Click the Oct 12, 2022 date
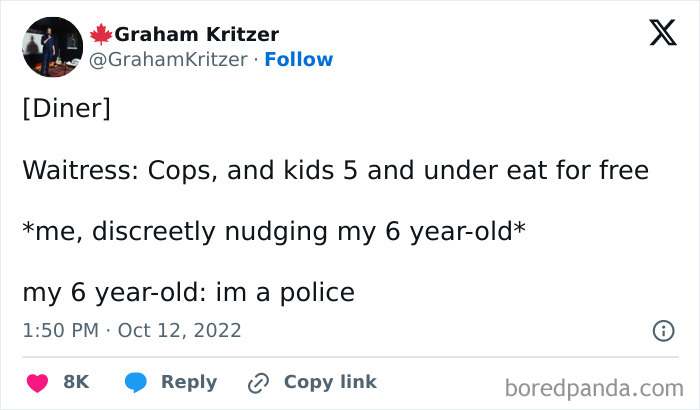Image resolution: width=700 pixels, height=410 pixels. point(180,330)
